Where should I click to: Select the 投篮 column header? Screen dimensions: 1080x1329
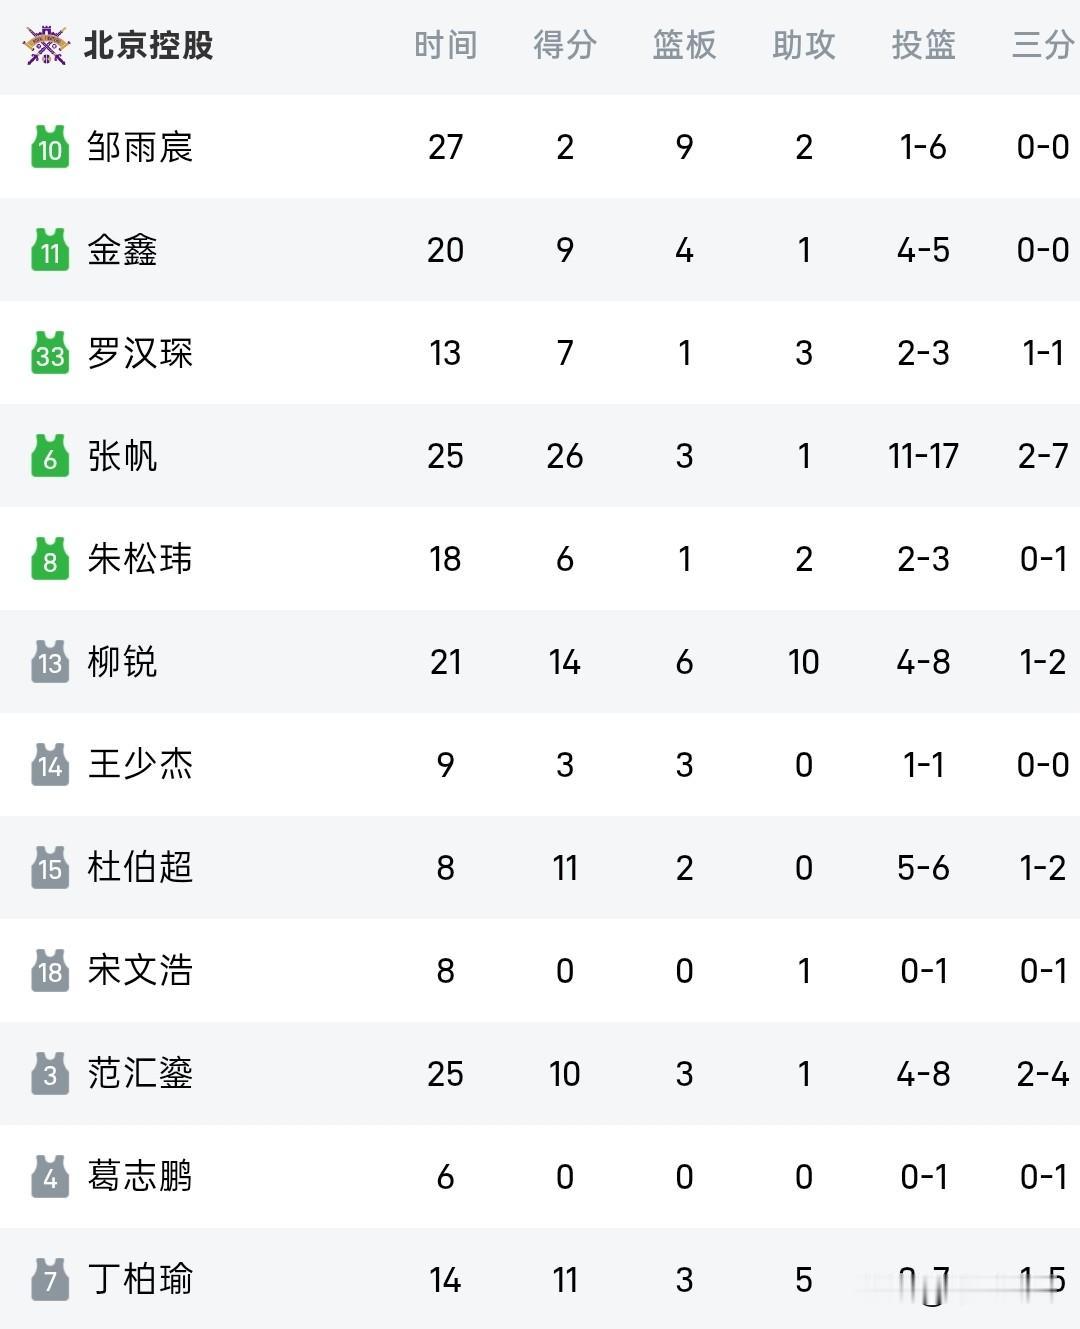(923, 45)
